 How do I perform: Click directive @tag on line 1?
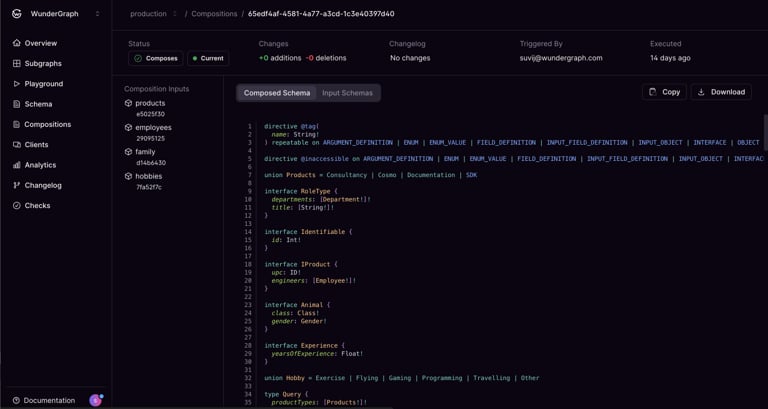tap(291, 126)
